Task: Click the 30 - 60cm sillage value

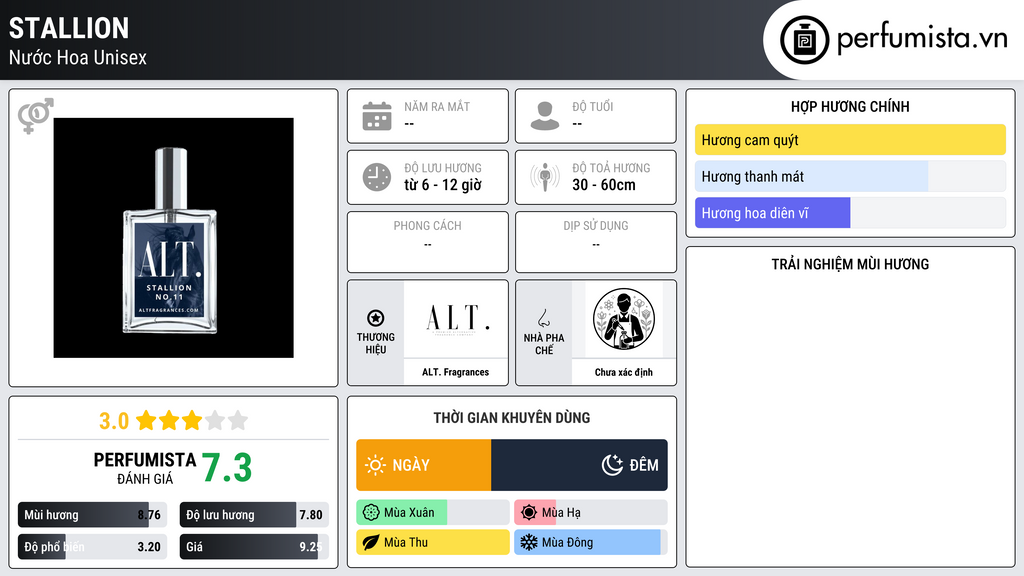Action: (x=604, y=185)
